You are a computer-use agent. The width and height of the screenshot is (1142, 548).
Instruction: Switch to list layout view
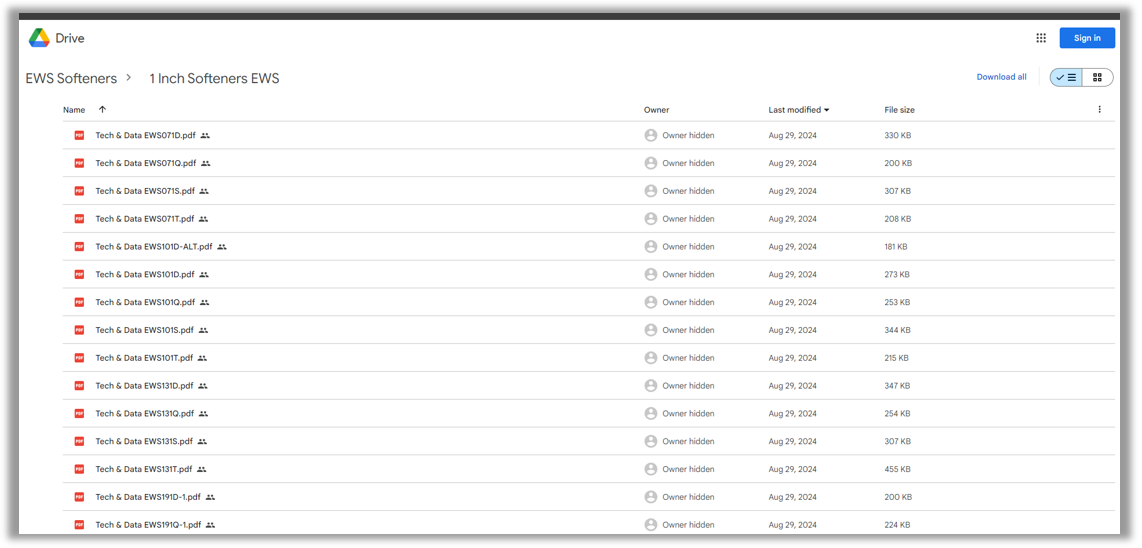[x=1067, y=77]
